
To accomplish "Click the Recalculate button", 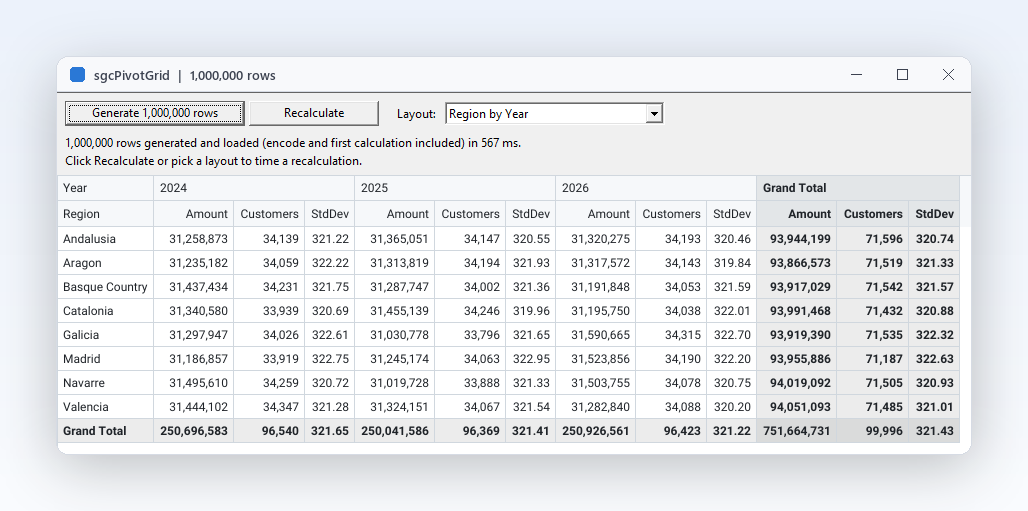I will [x=314, y=113].
